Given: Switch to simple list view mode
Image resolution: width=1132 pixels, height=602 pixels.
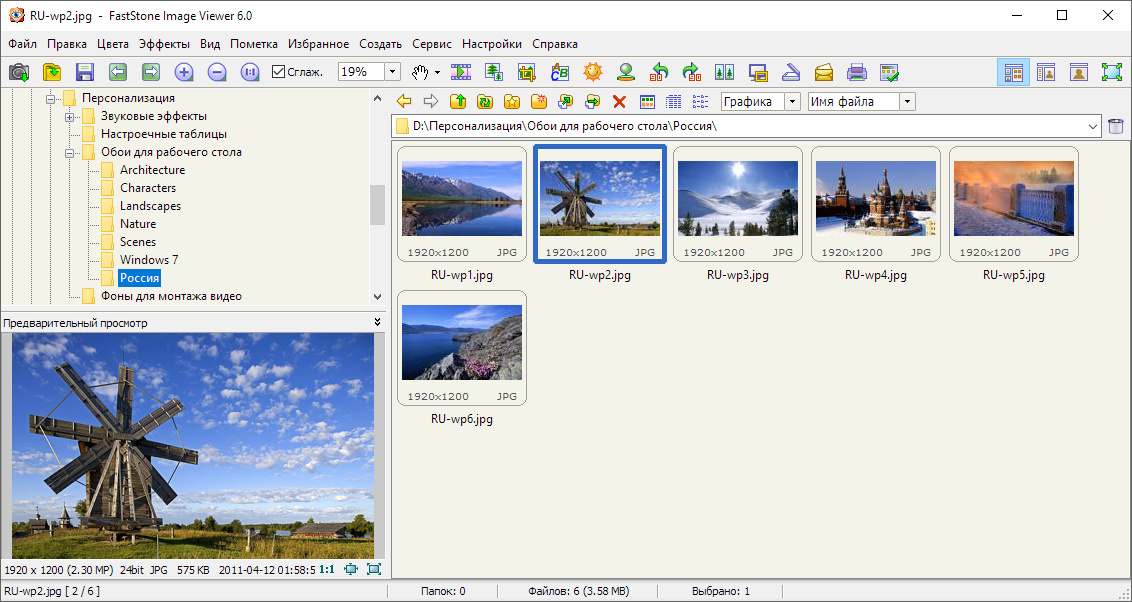Looking at the screenshot, I should coord(700,102).
